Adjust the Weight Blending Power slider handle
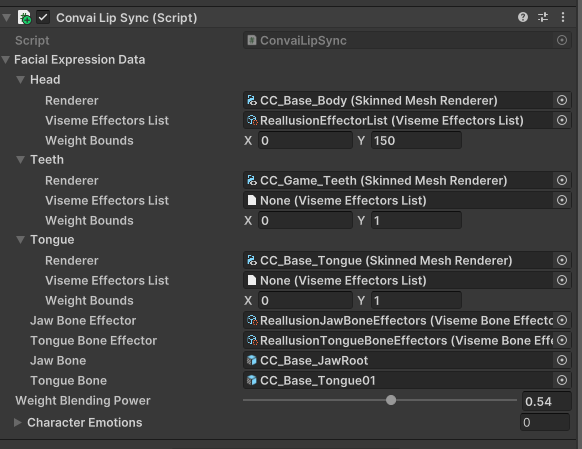The image size is (582, 449). coord(390,400)
